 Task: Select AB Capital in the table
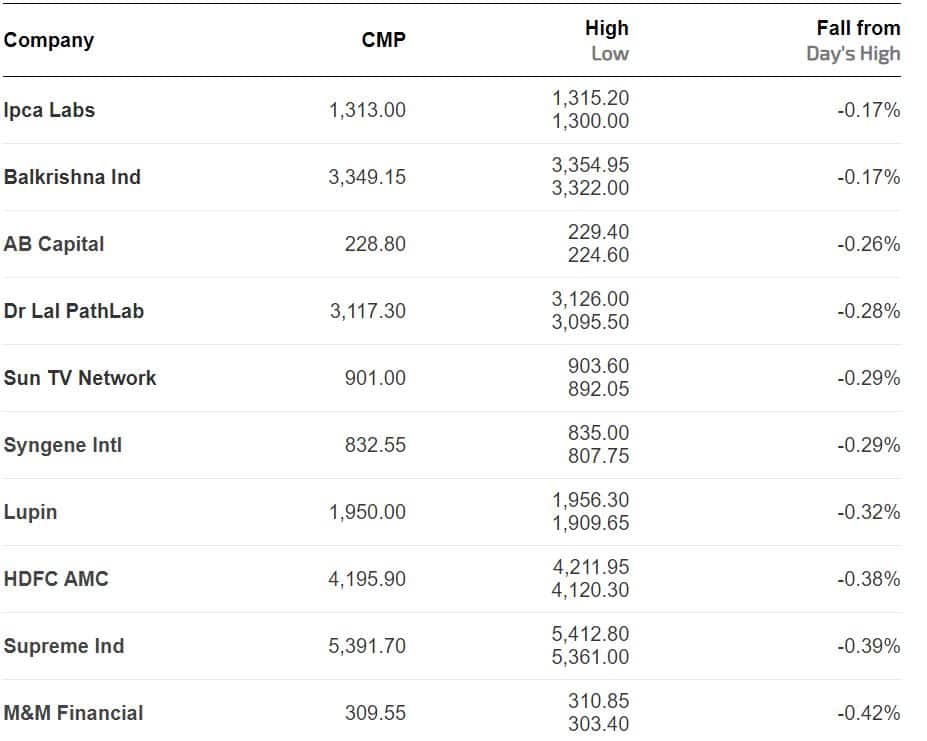pos(54,244)
